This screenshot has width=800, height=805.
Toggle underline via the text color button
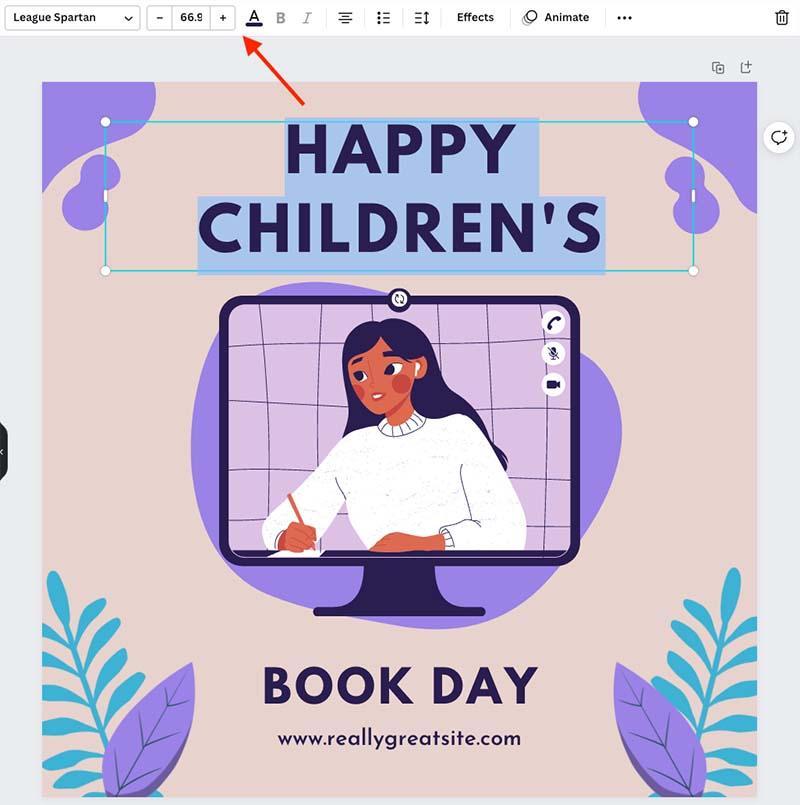[x=254, y=17]
